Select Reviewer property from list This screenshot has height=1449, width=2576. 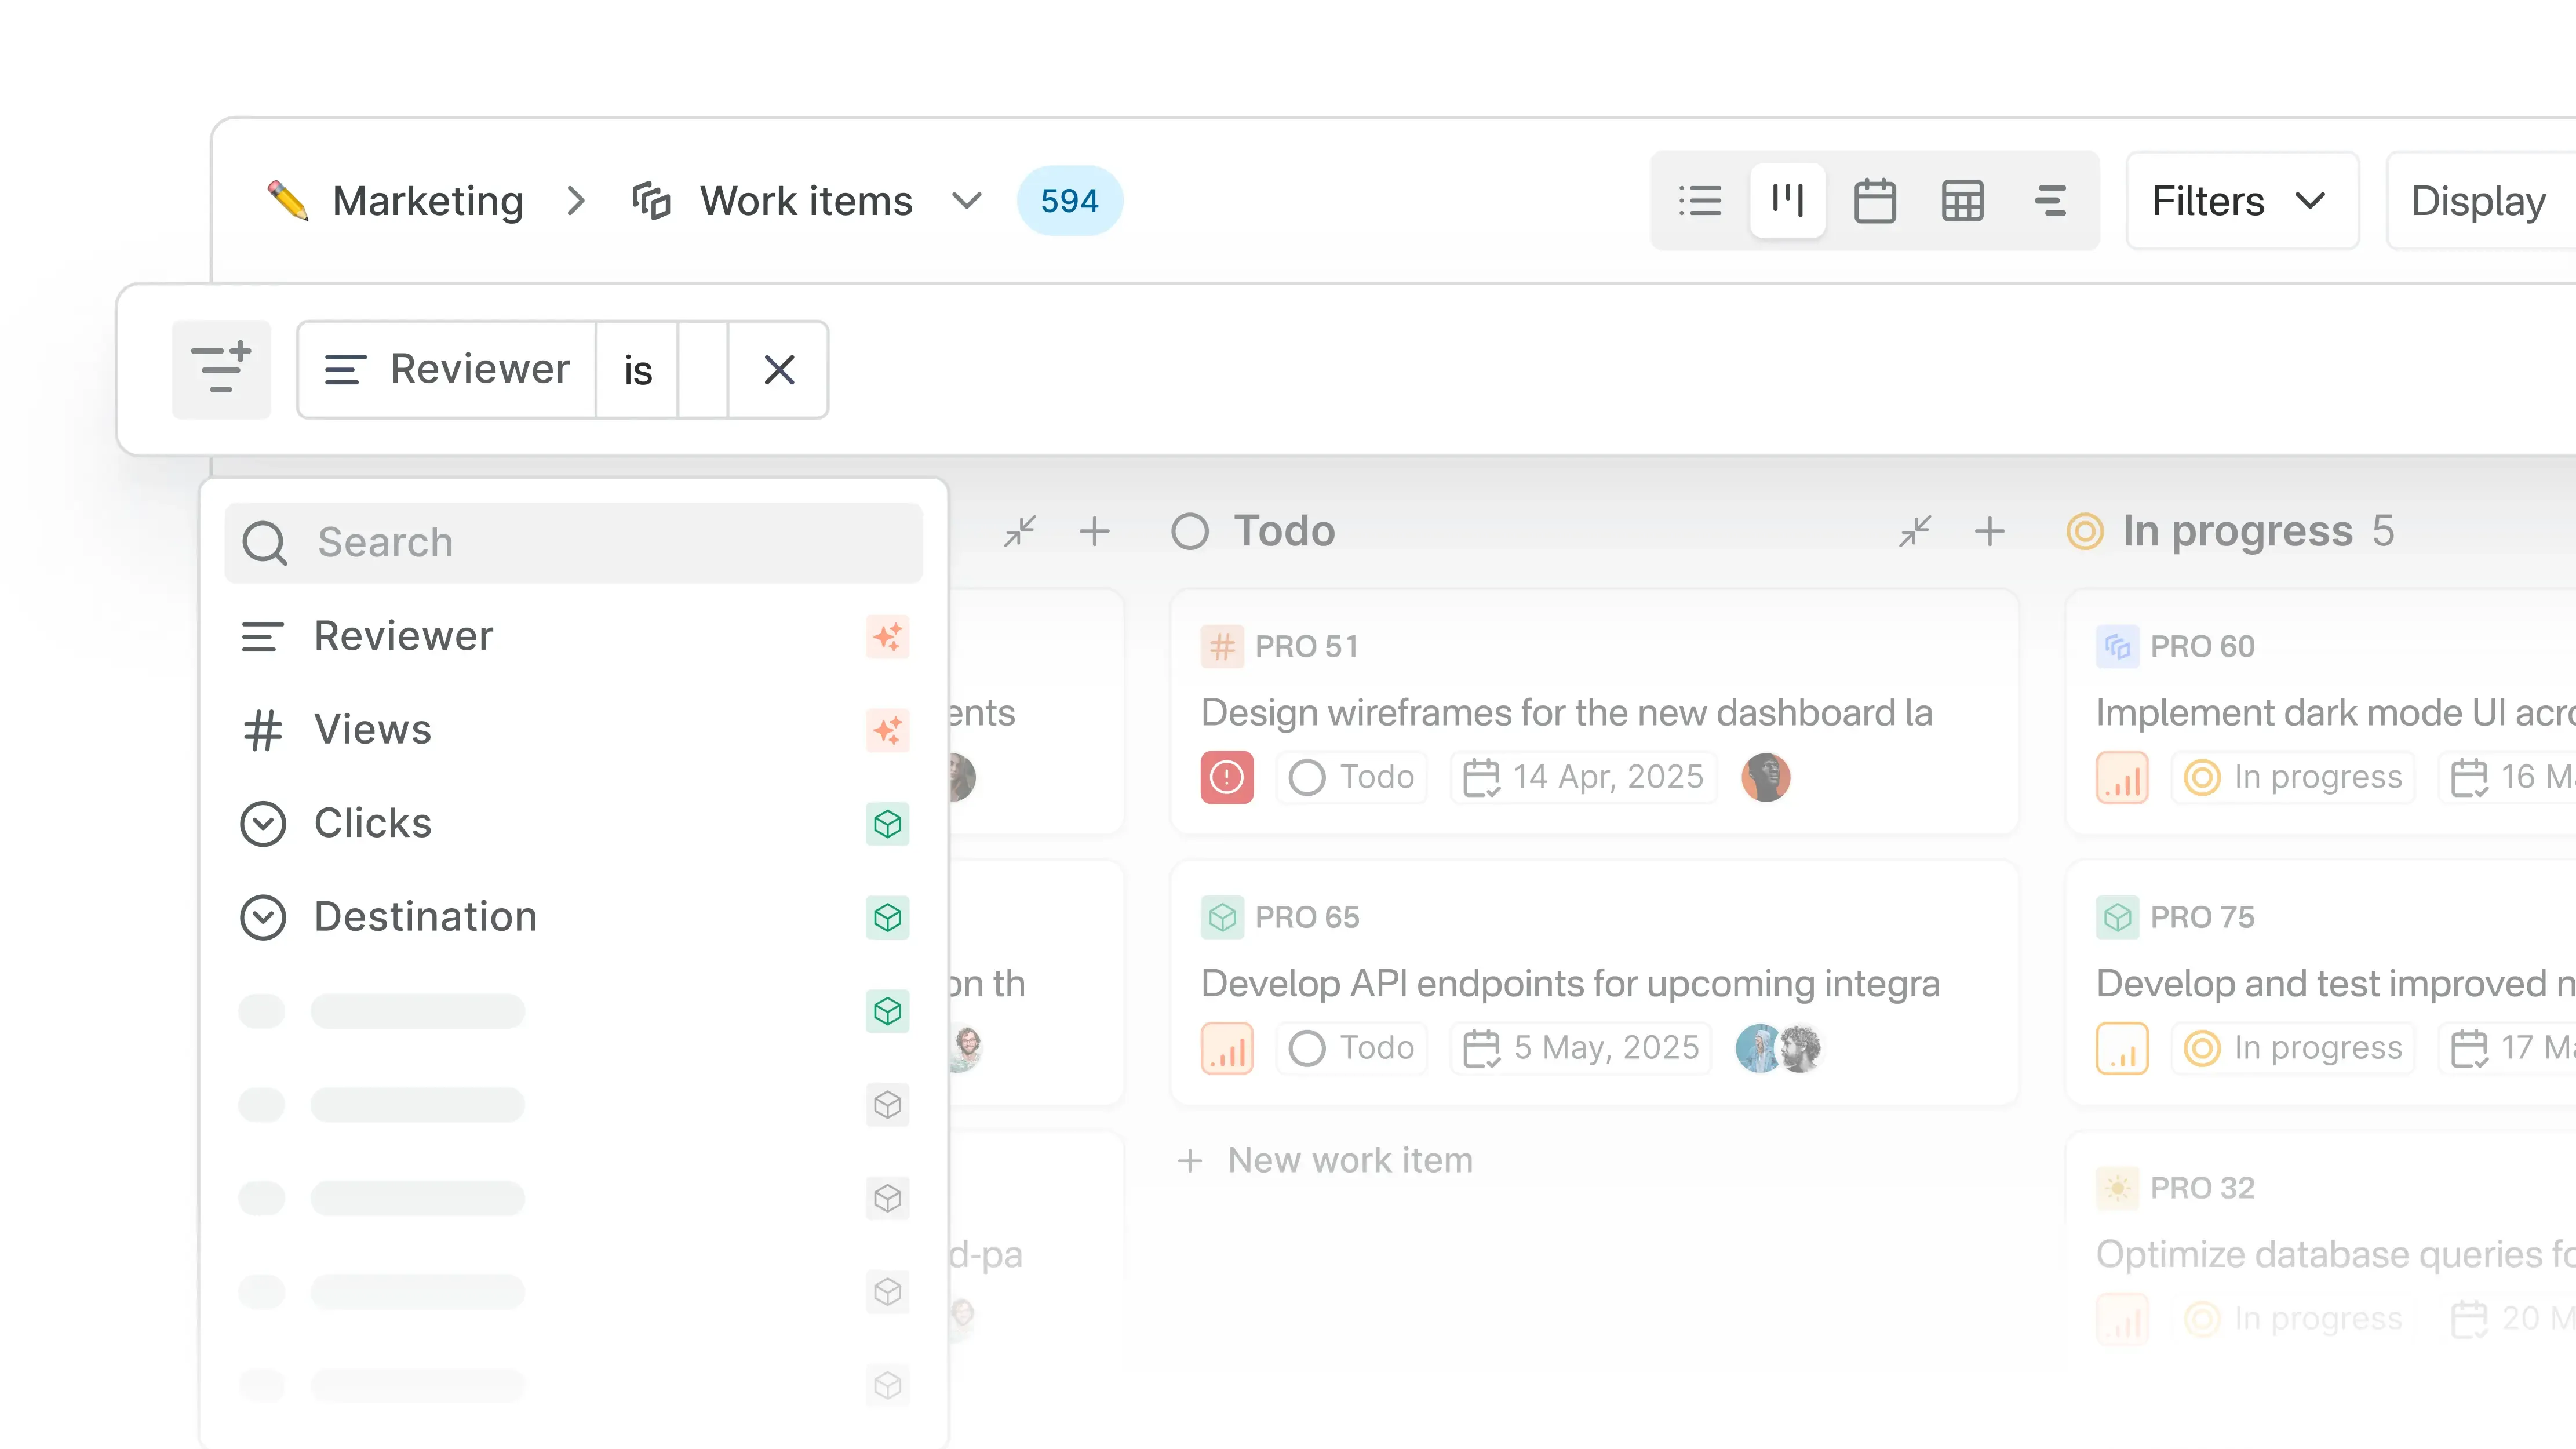pyautogui.click(x=404, y=636)
